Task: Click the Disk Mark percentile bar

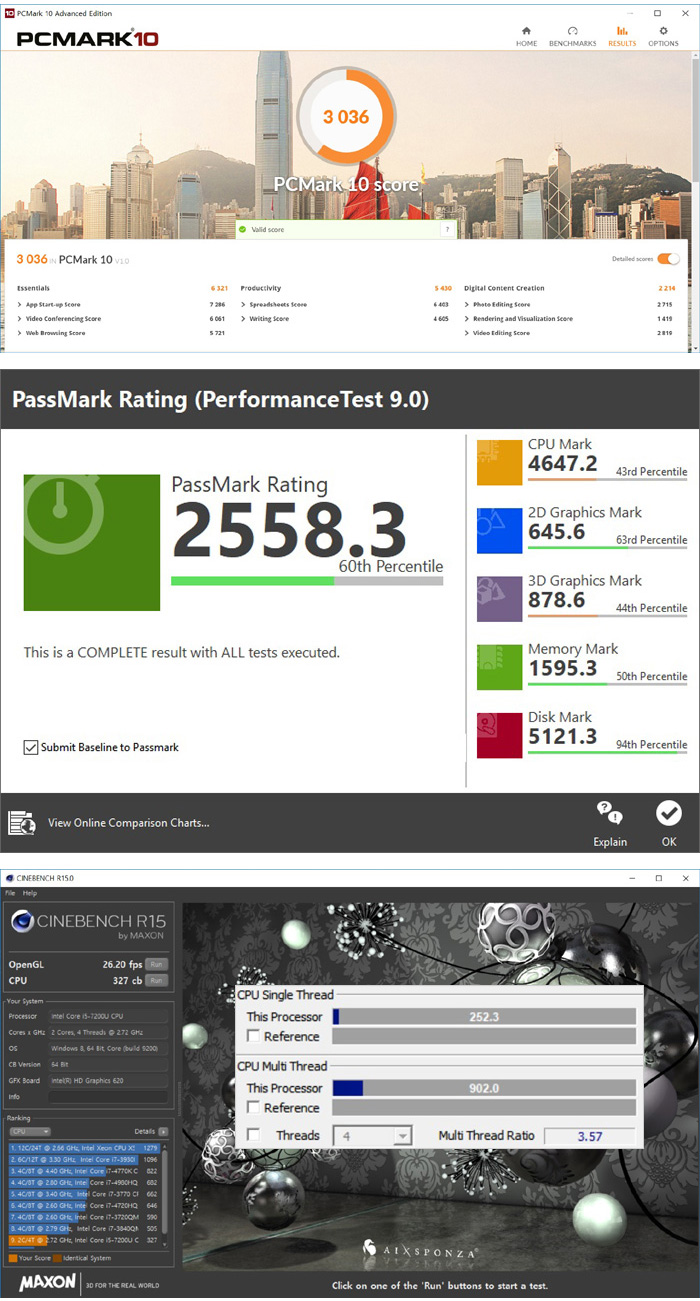Action: pos(607,752)
